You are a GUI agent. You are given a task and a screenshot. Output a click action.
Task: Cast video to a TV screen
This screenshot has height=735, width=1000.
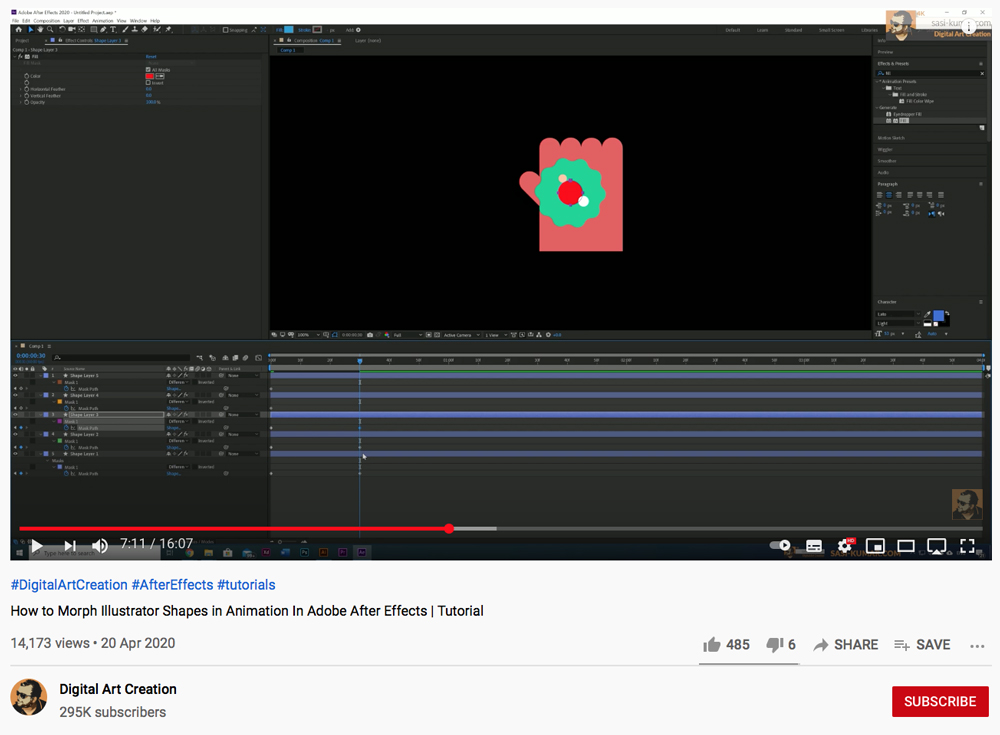[x=936, y=546]
